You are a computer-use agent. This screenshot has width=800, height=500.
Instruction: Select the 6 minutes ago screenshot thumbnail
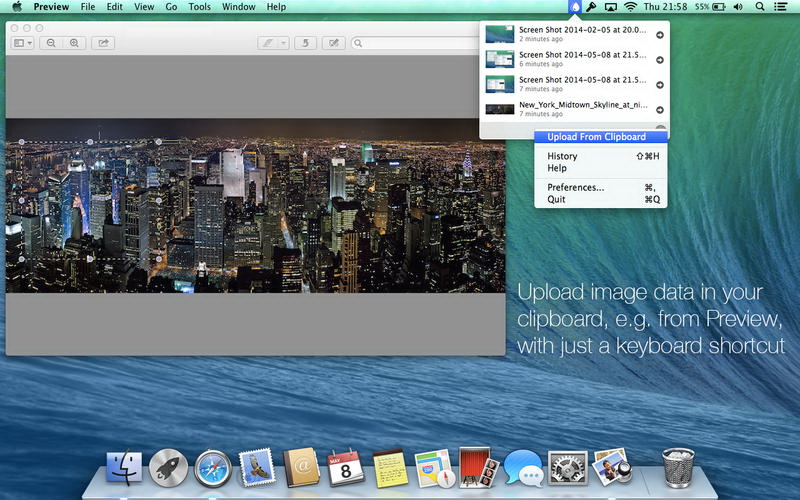[499, 59]
